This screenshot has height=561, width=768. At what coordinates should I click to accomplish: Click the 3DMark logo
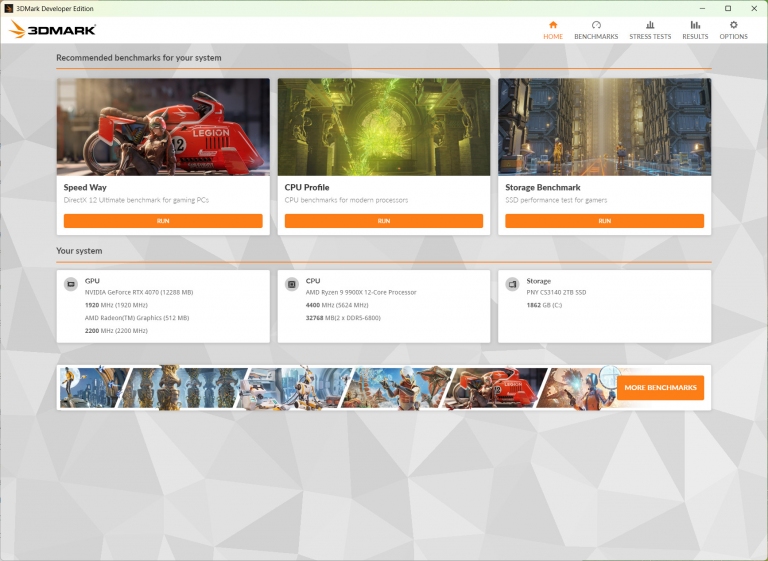click(x=52, y=29)
